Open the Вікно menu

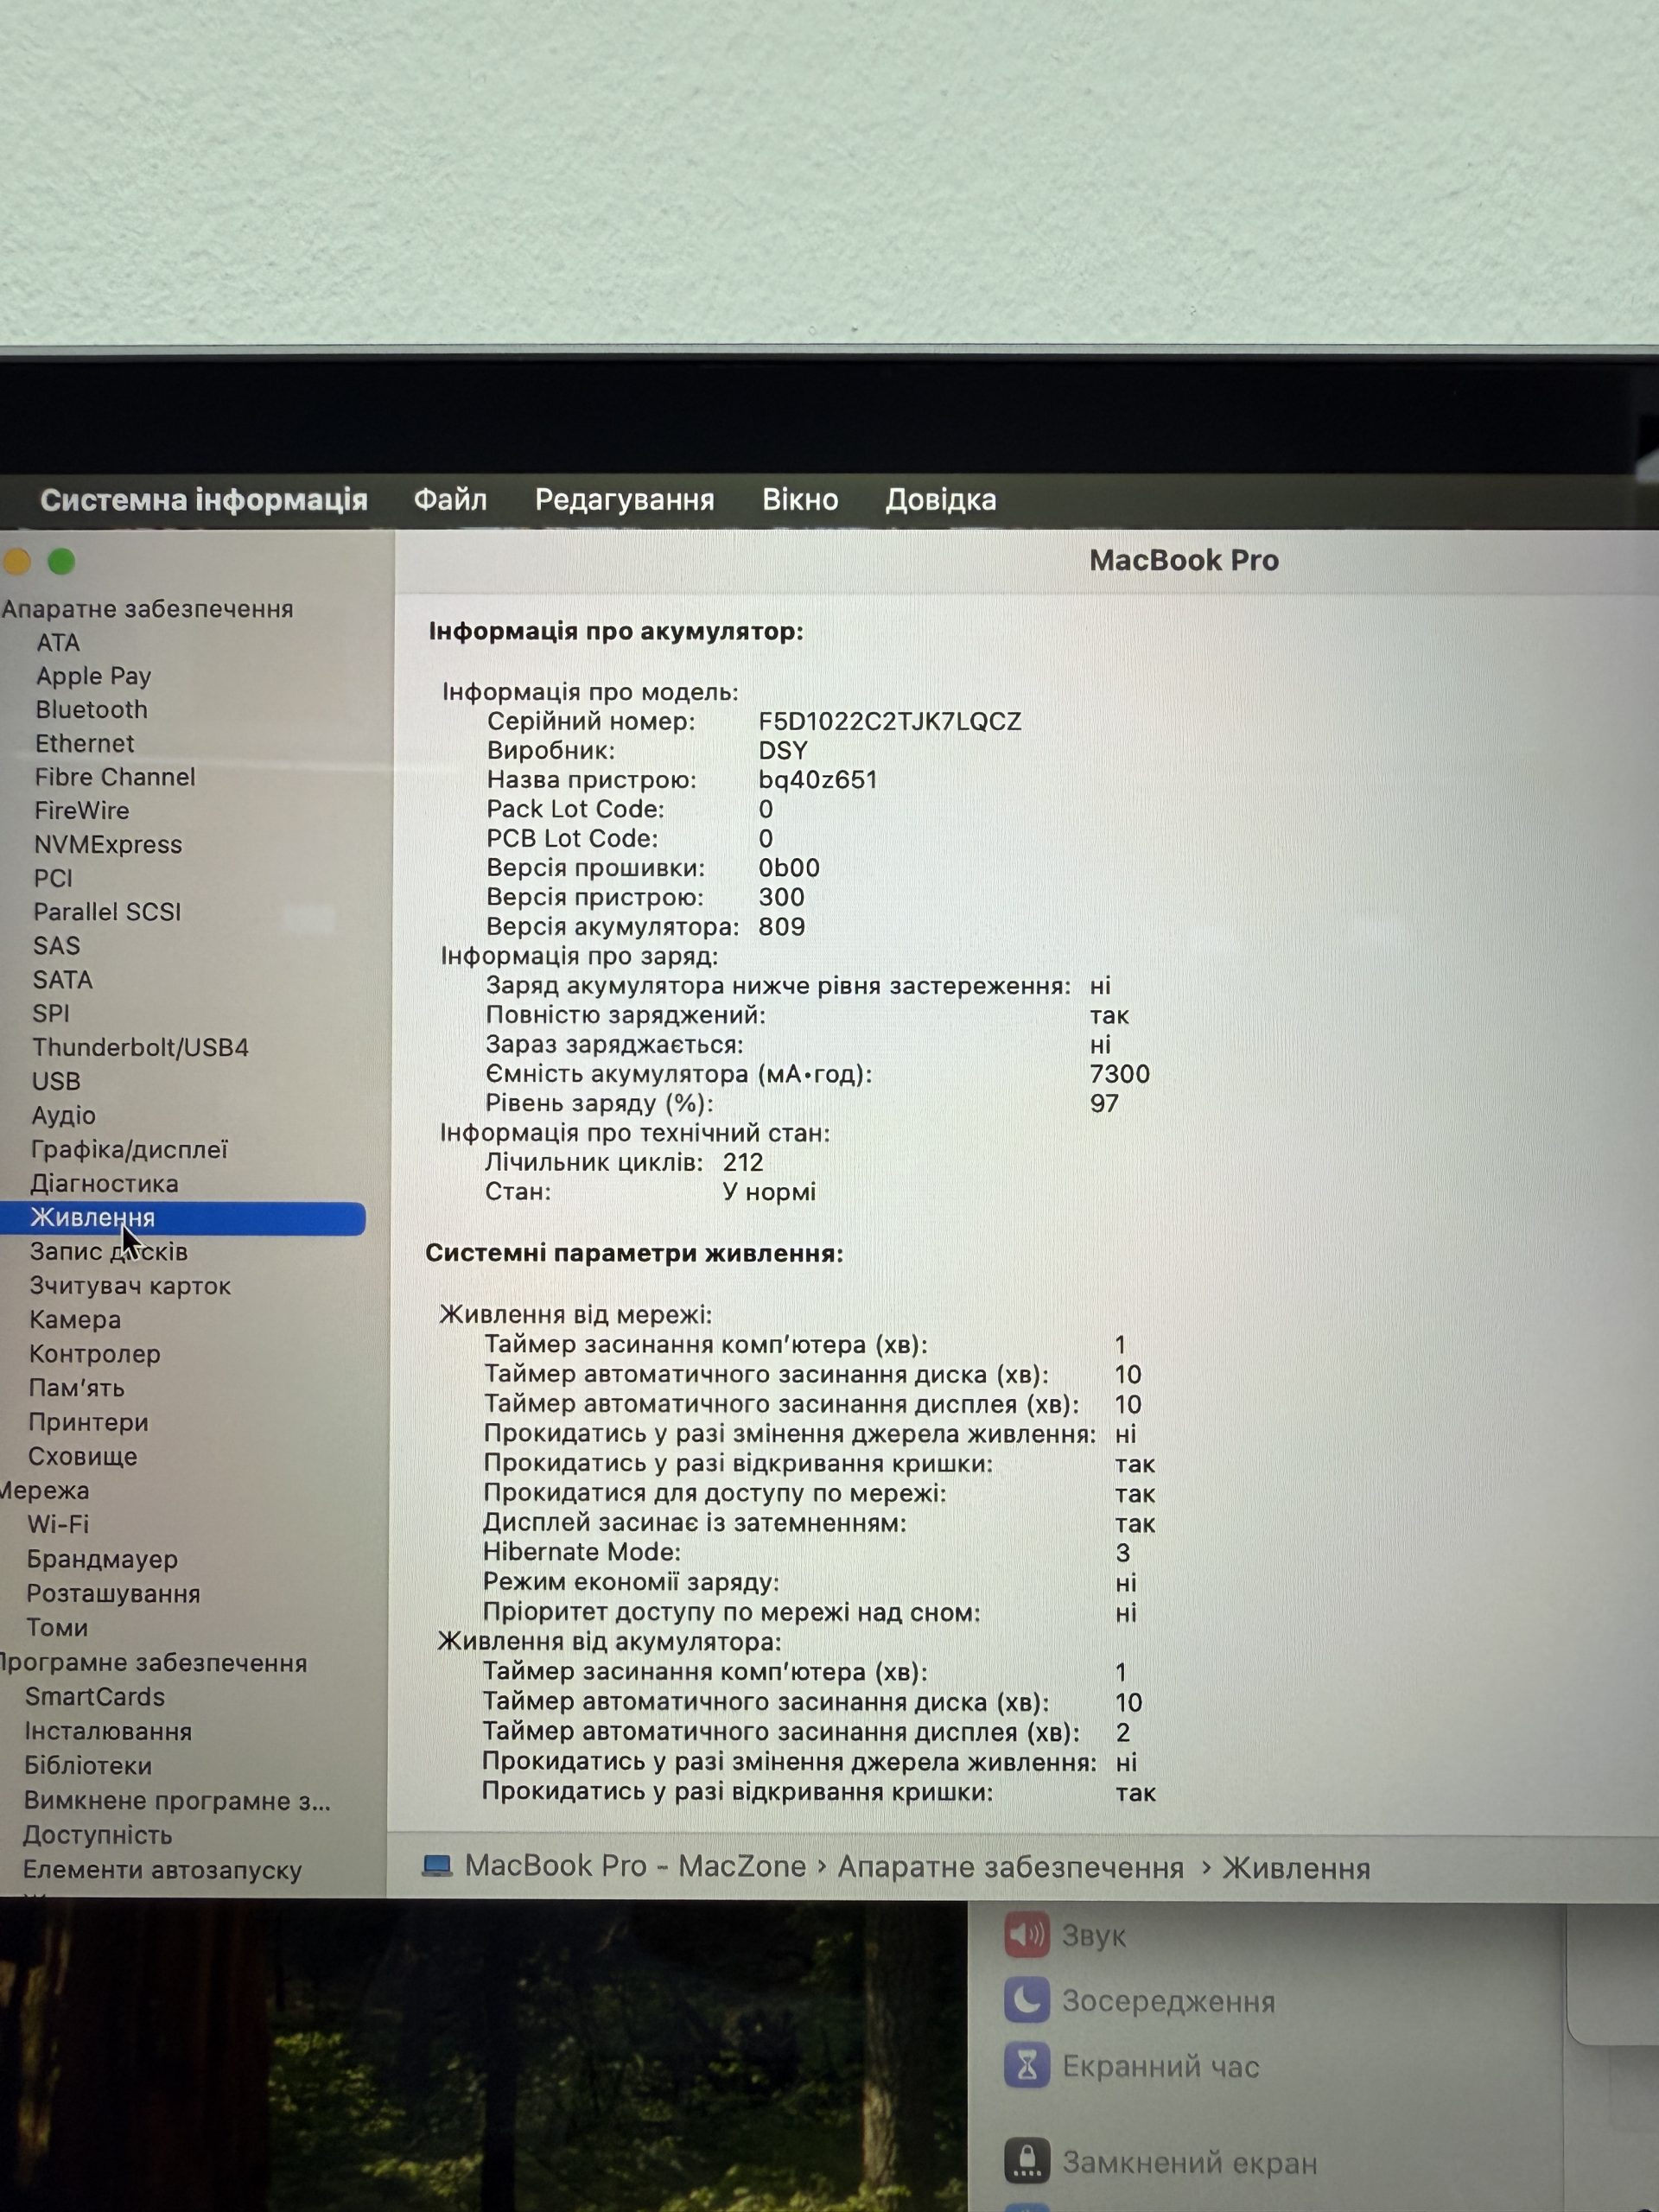point(800,500)
